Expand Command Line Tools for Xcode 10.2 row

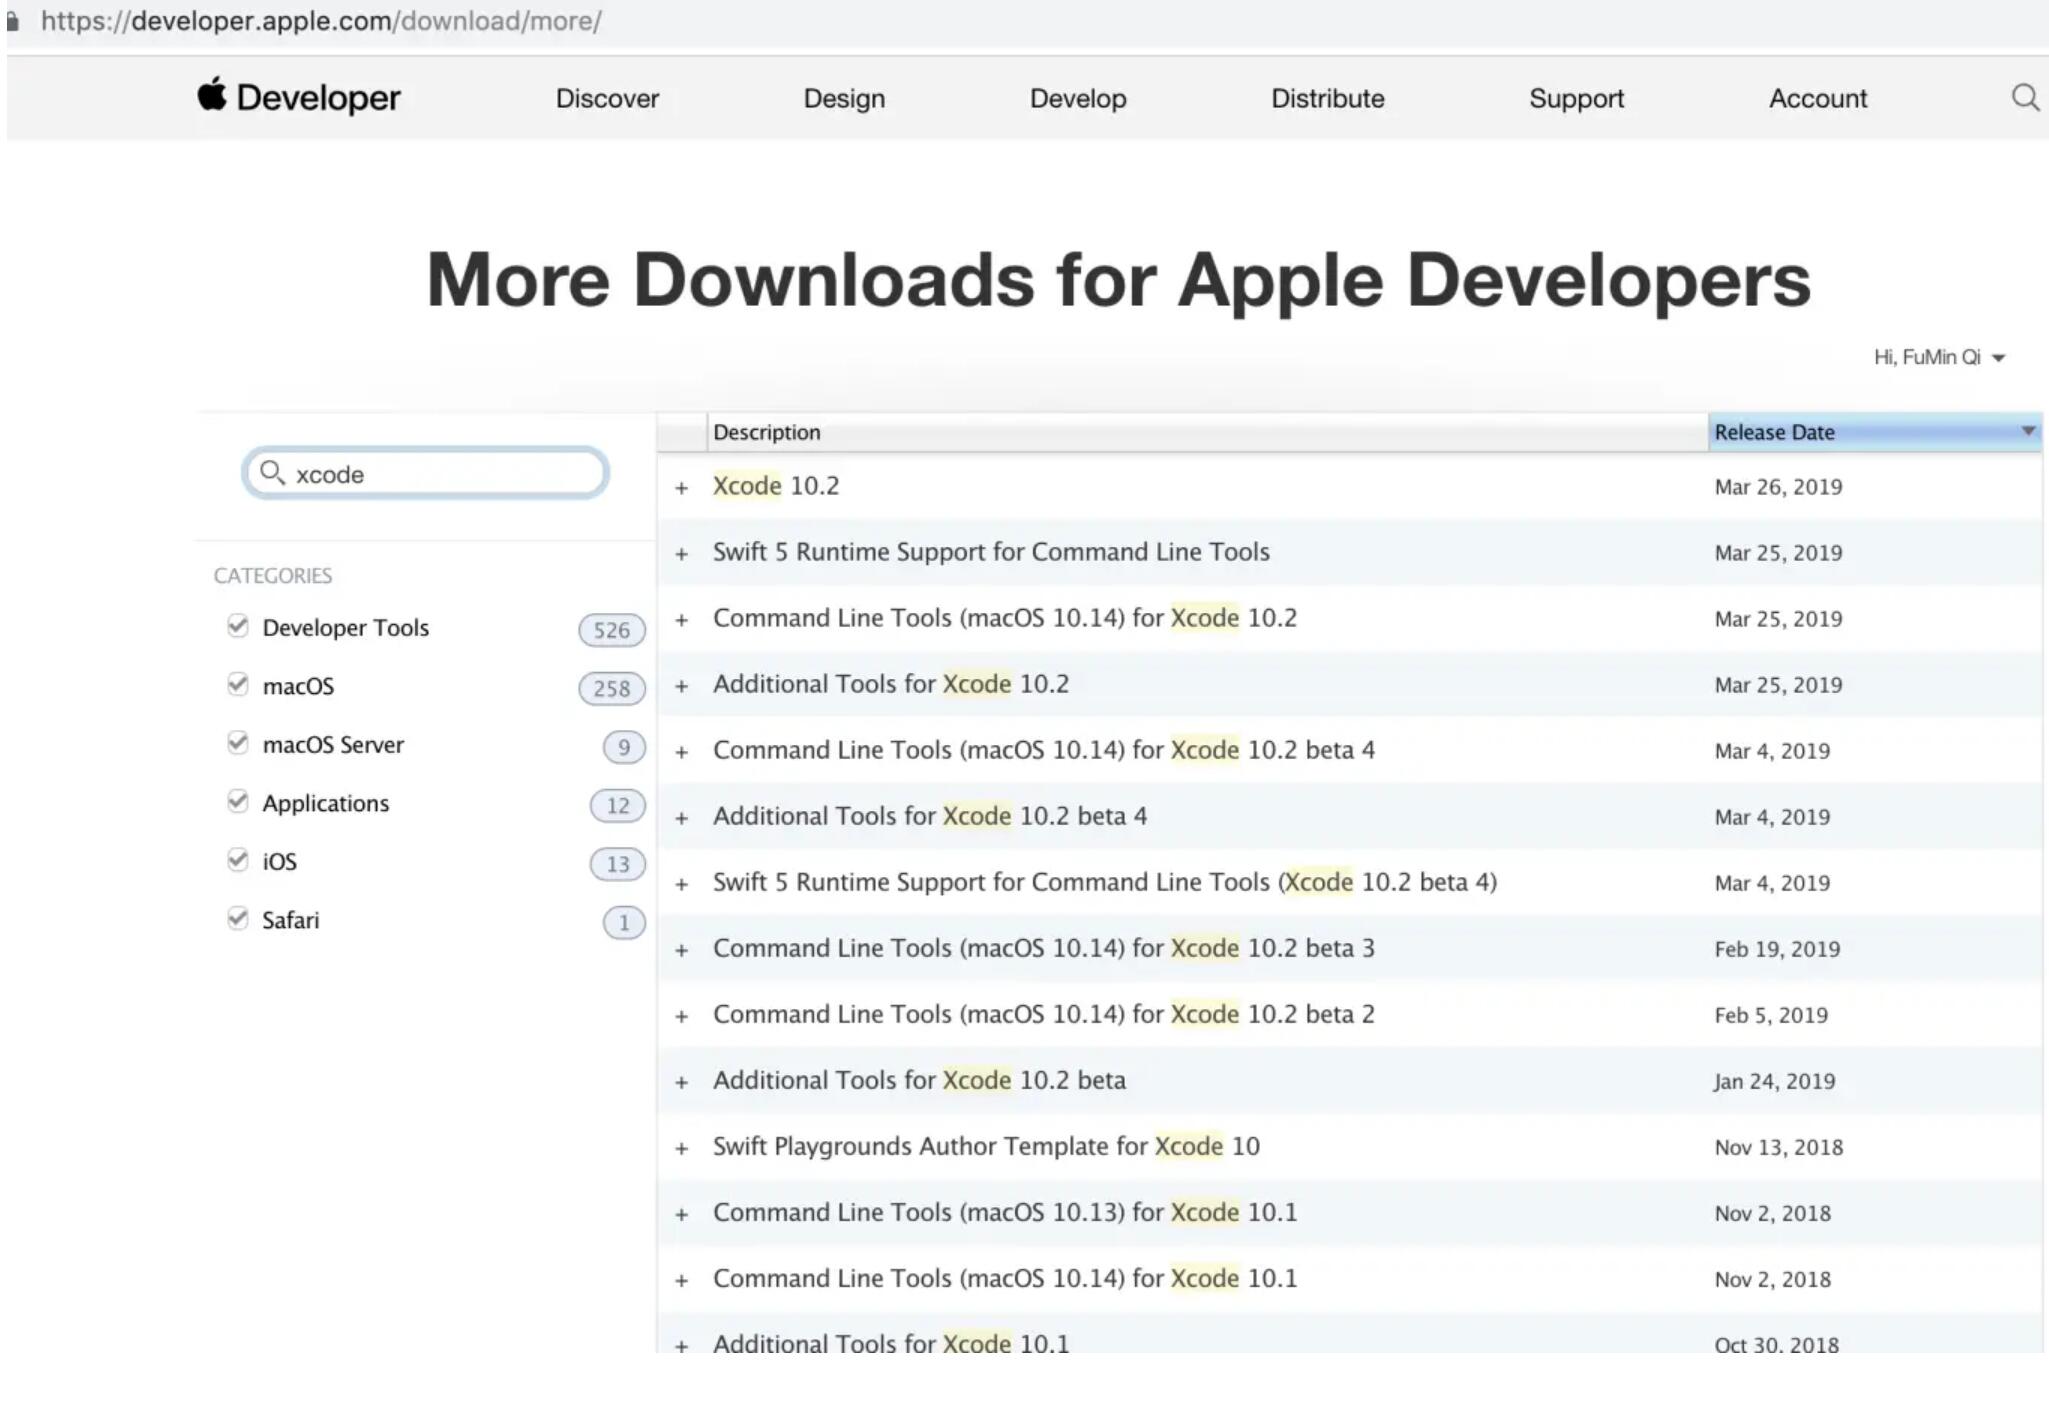(x=681, y=620)
